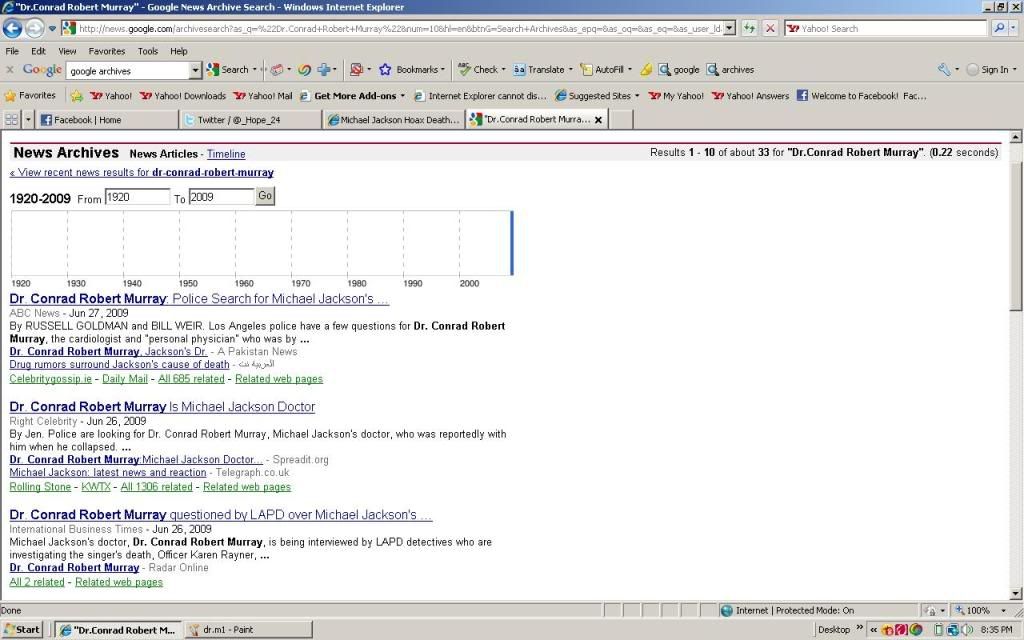This screenshot has width=1024, height=640.
Task: Click the Rolling Stone link
Action: tap(40, 487)
